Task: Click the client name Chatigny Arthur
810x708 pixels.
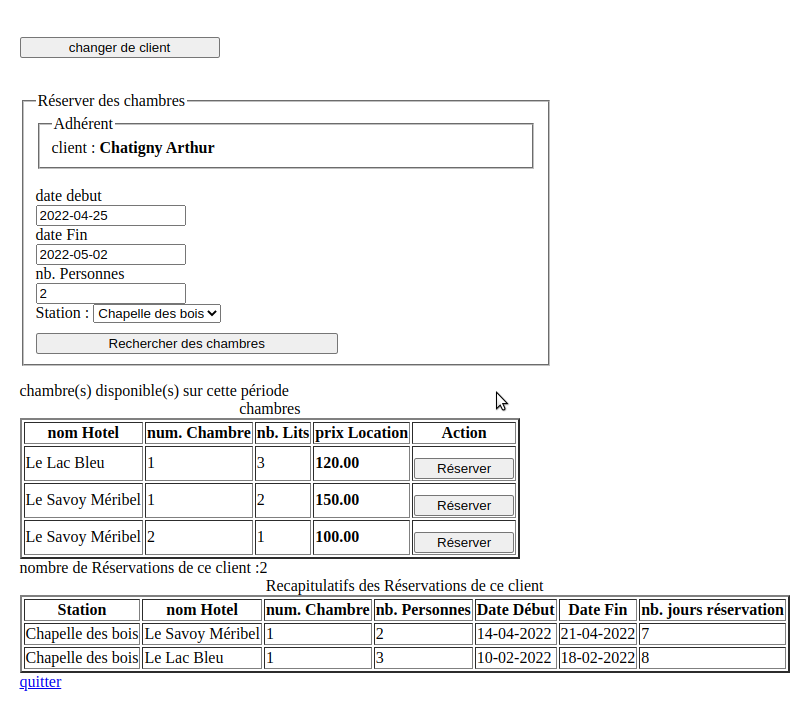Action: (x=157, y=148)
